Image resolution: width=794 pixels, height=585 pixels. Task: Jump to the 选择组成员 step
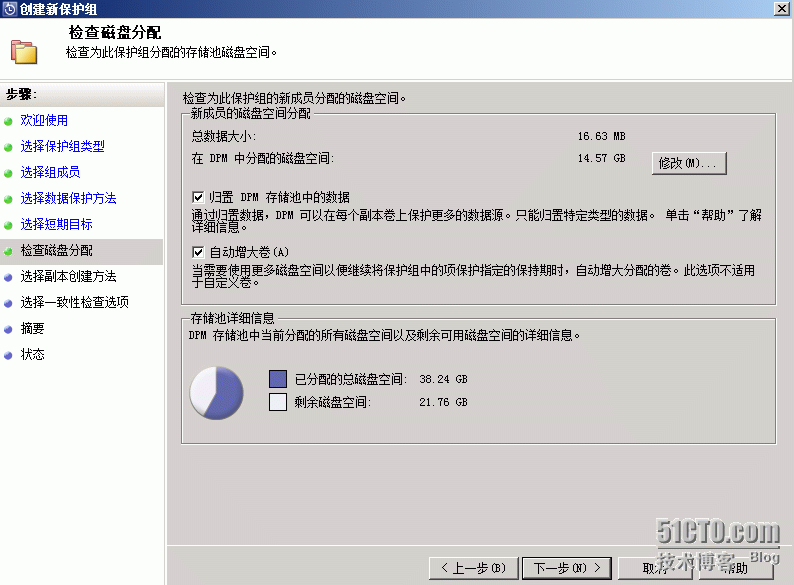(50, 172)
